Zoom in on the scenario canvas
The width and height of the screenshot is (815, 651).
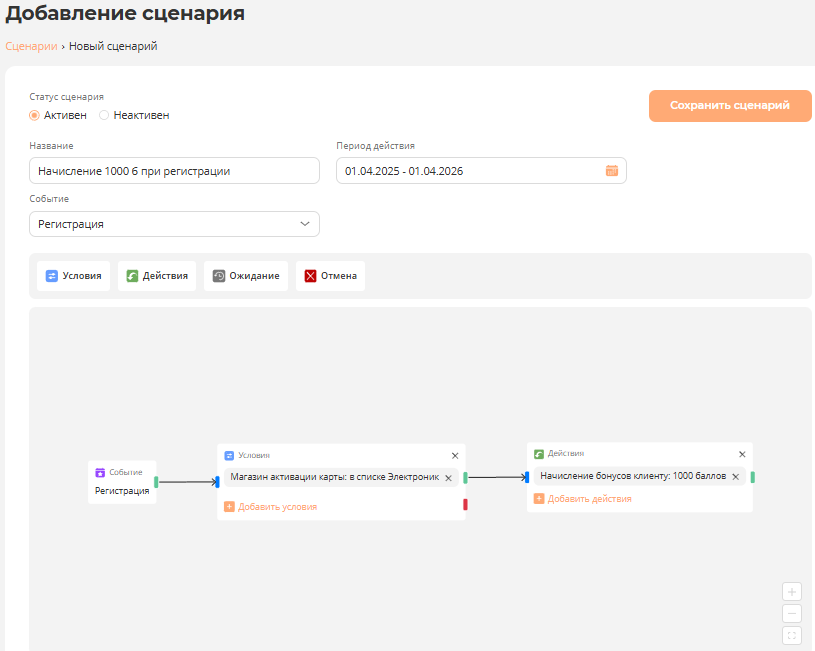792,592
